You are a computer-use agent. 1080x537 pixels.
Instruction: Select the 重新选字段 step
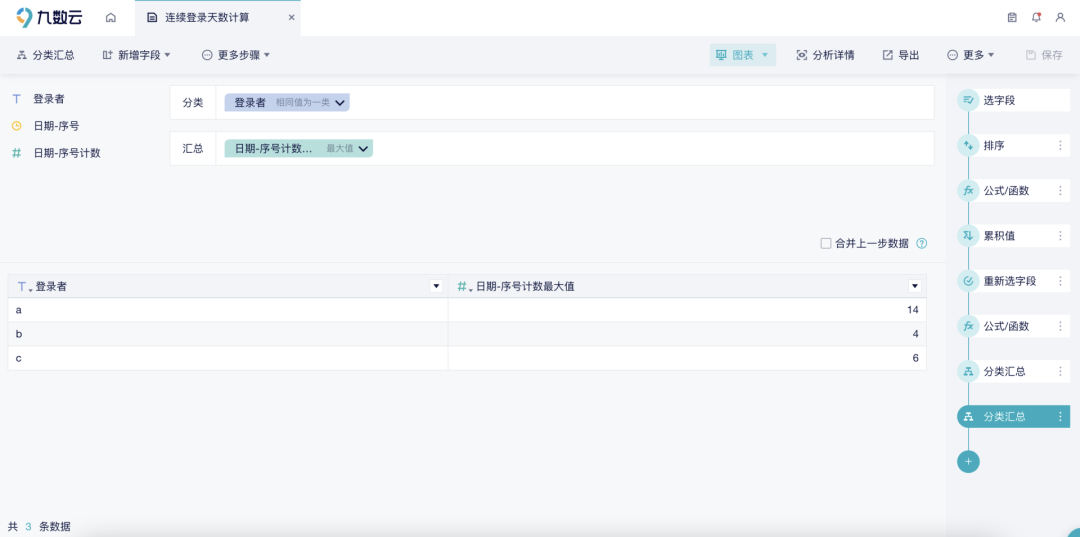[x=1013, y=281]
